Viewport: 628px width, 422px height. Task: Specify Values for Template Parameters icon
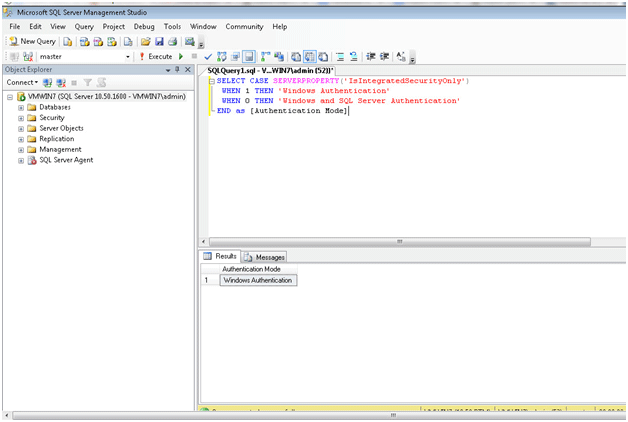(401, 56)
